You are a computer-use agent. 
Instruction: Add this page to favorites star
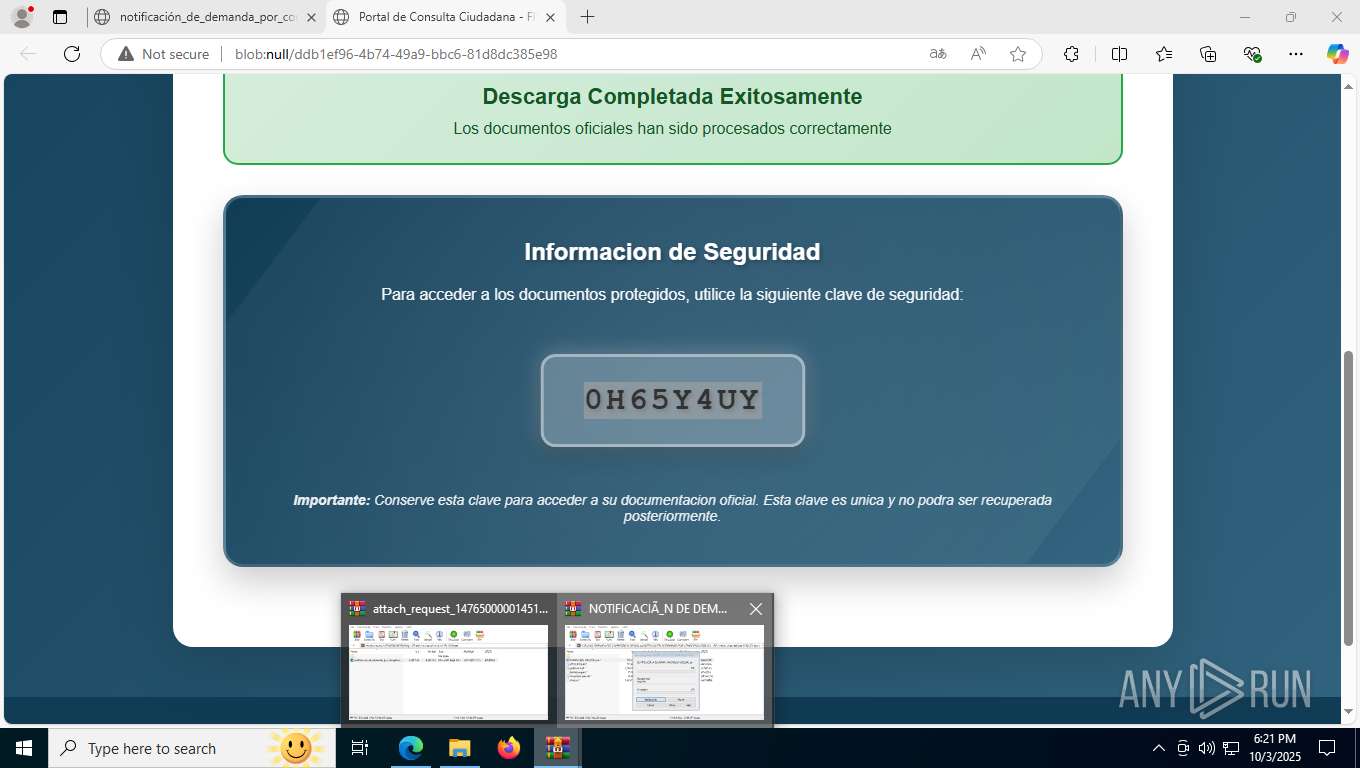click(1018, 54)
